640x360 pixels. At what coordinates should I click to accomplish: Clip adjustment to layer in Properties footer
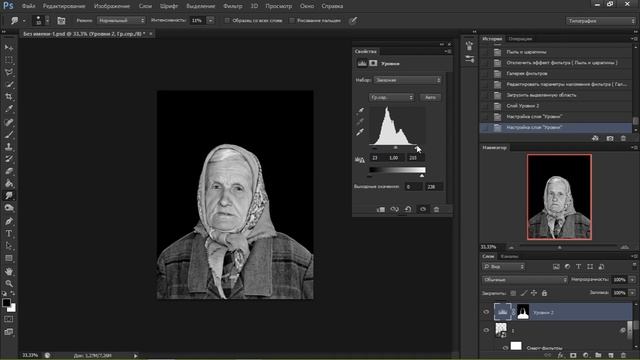tap(380, 209)
